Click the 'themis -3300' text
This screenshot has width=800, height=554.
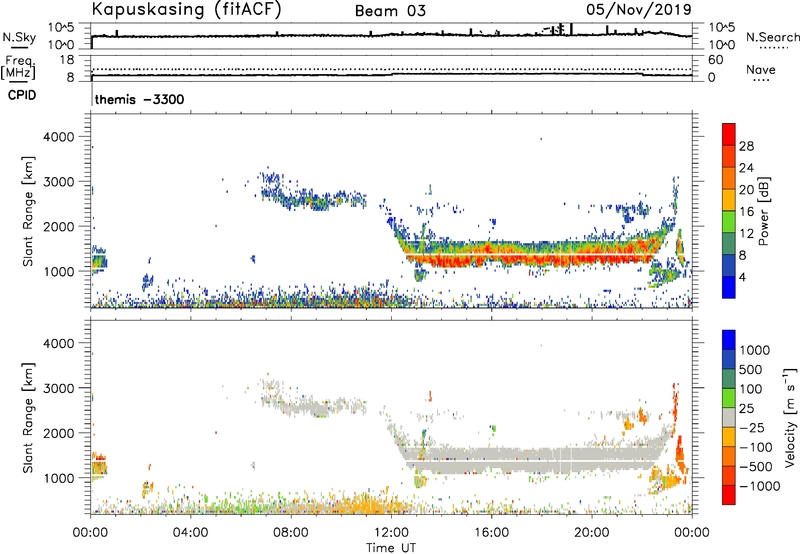139,99
